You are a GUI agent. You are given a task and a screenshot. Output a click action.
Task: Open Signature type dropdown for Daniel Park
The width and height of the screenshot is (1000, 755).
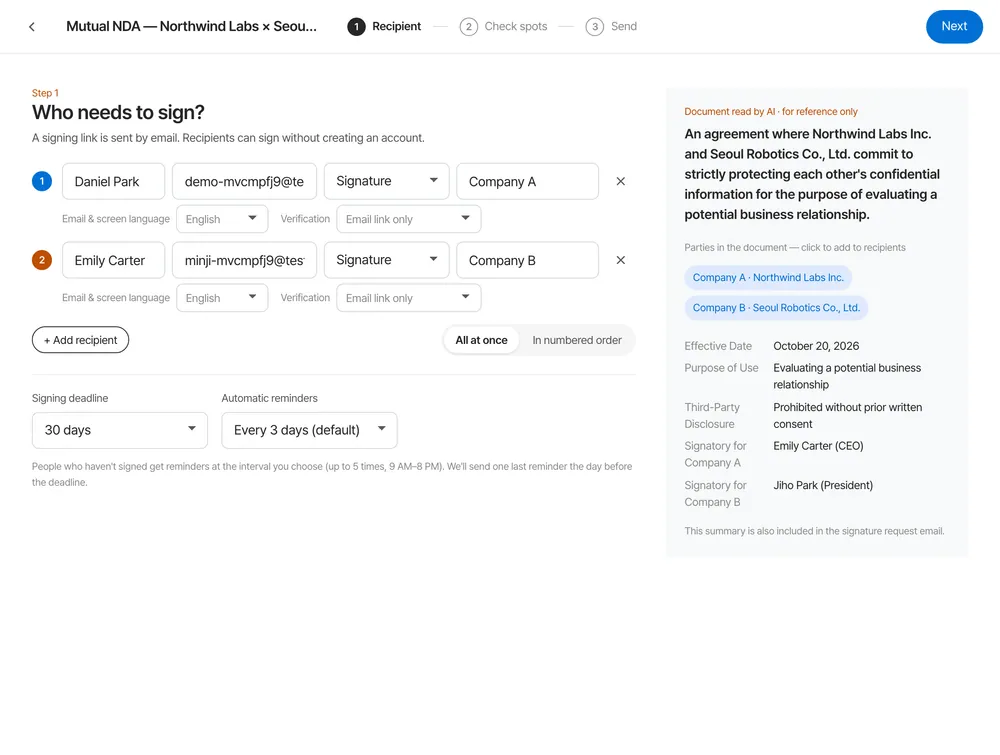(386, 181)
